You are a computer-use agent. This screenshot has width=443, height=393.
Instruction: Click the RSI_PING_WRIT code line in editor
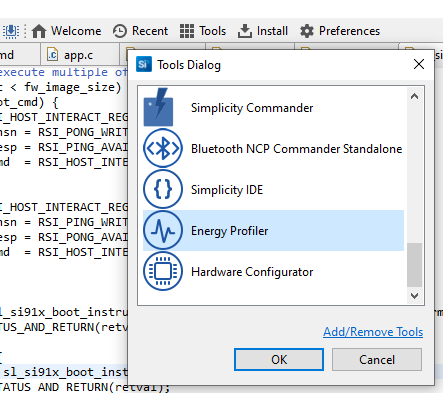(63, 222)
